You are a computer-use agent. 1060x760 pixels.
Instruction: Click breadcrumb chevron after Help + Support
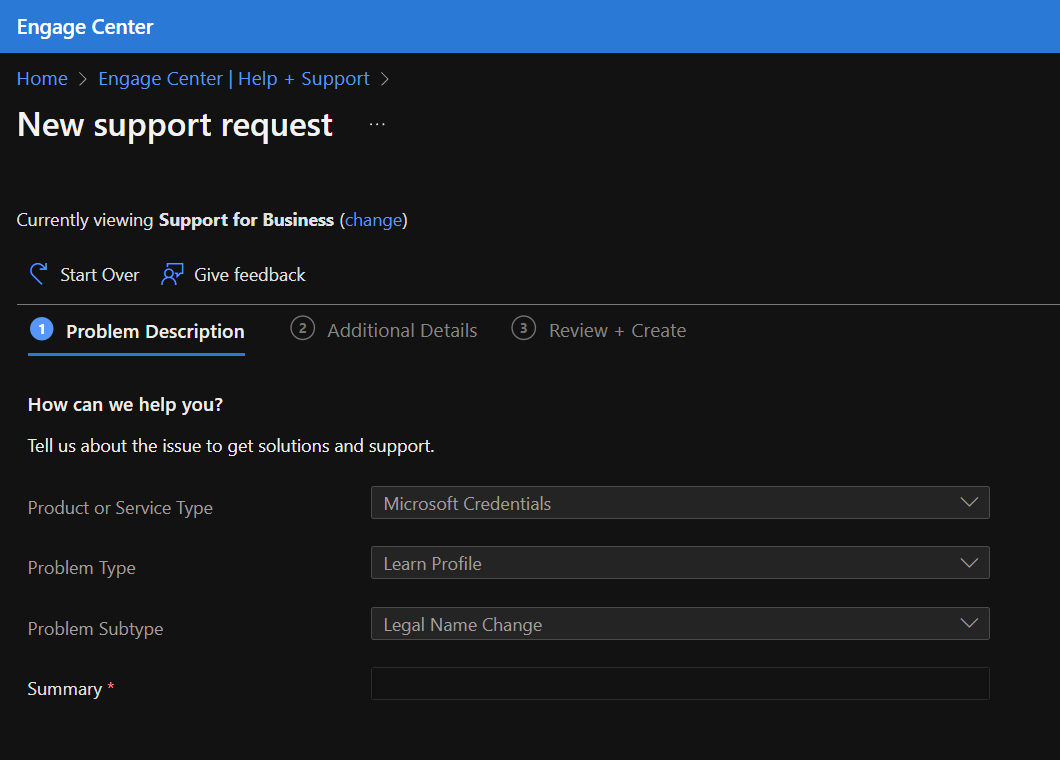[x=385, y=79]
